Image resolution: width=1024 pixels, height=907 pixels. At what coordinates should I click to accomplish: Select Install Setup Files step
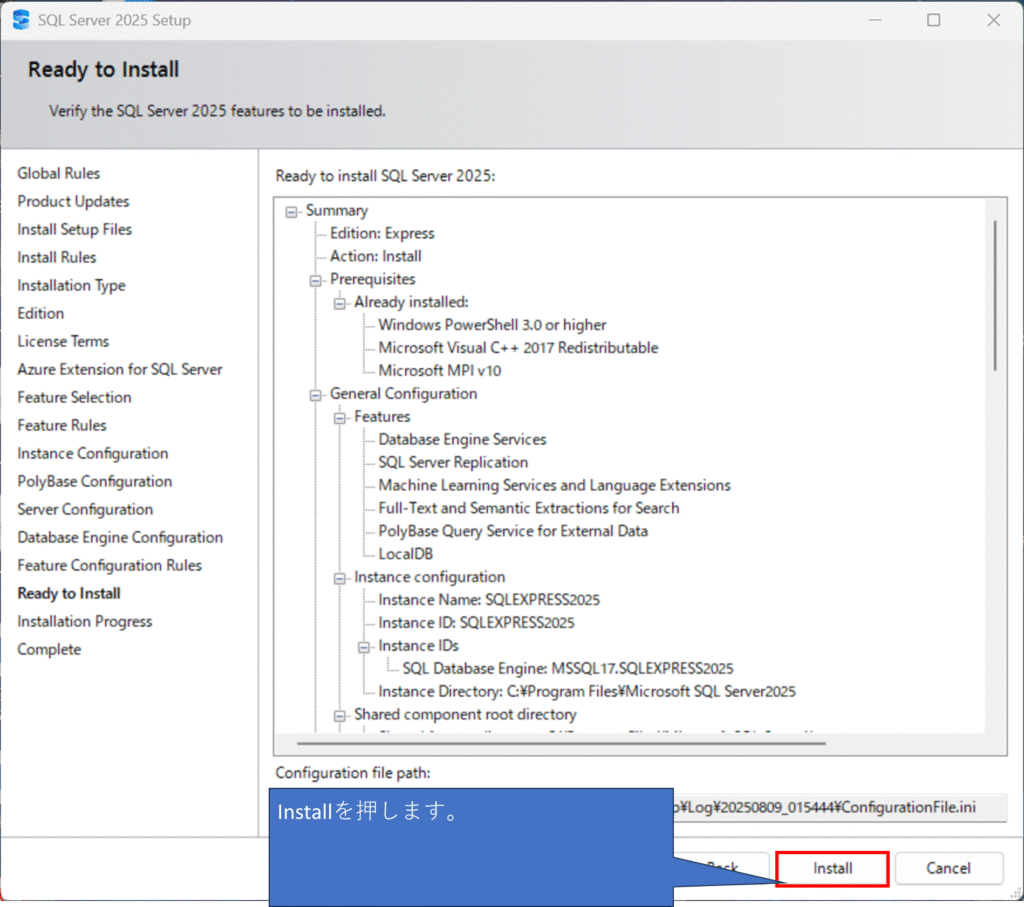point(74,229)
